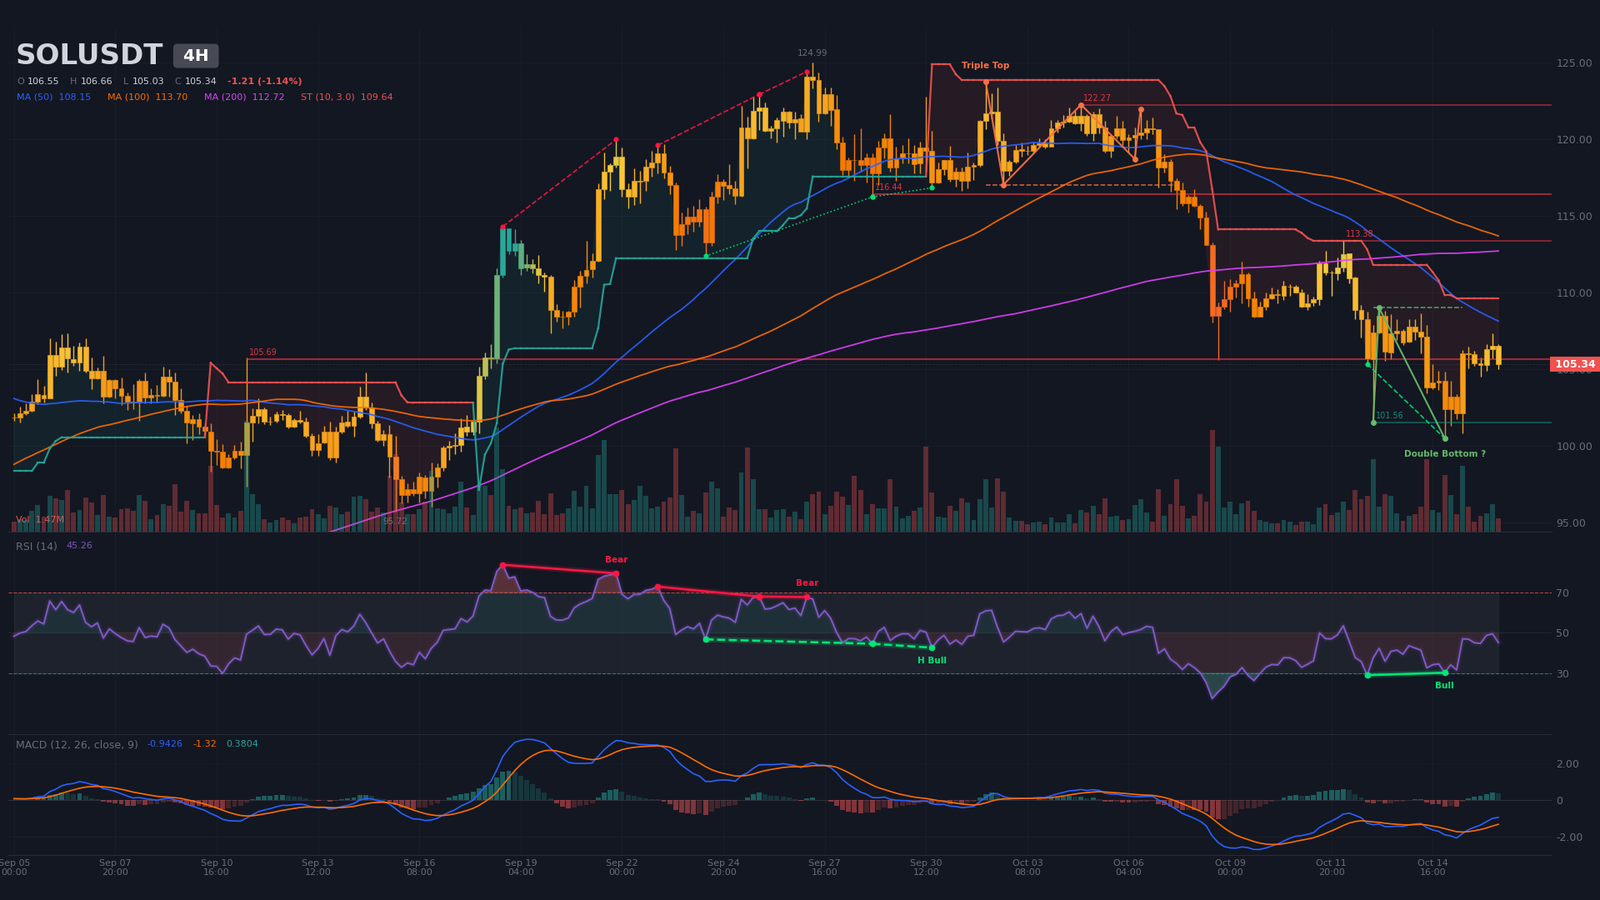Click the 2.00 label on MACD axis
Viewport: 1600px width, 900px height.
click(1567, 764)
